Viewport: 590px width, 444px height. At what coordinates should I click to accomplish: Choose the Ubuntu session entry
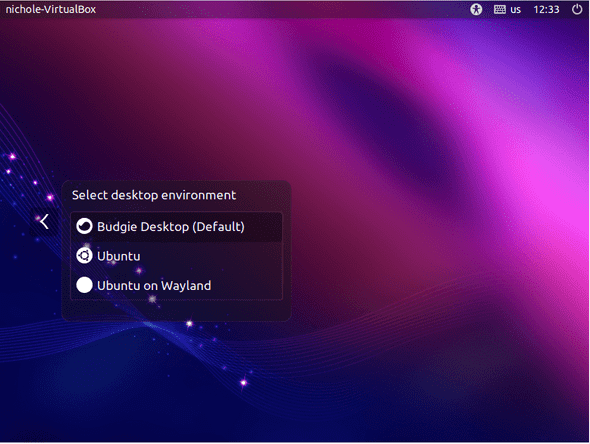pyautogui.click(x=176, y=256)
